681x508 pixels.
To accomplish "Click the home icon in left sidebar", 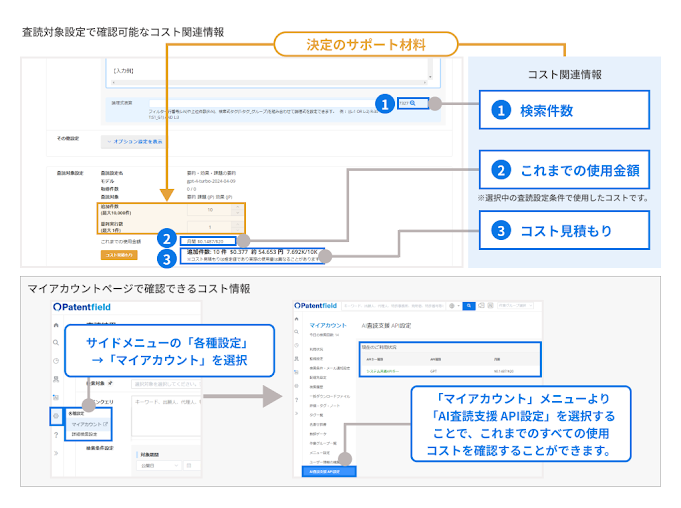I will (x=56, y=326).
